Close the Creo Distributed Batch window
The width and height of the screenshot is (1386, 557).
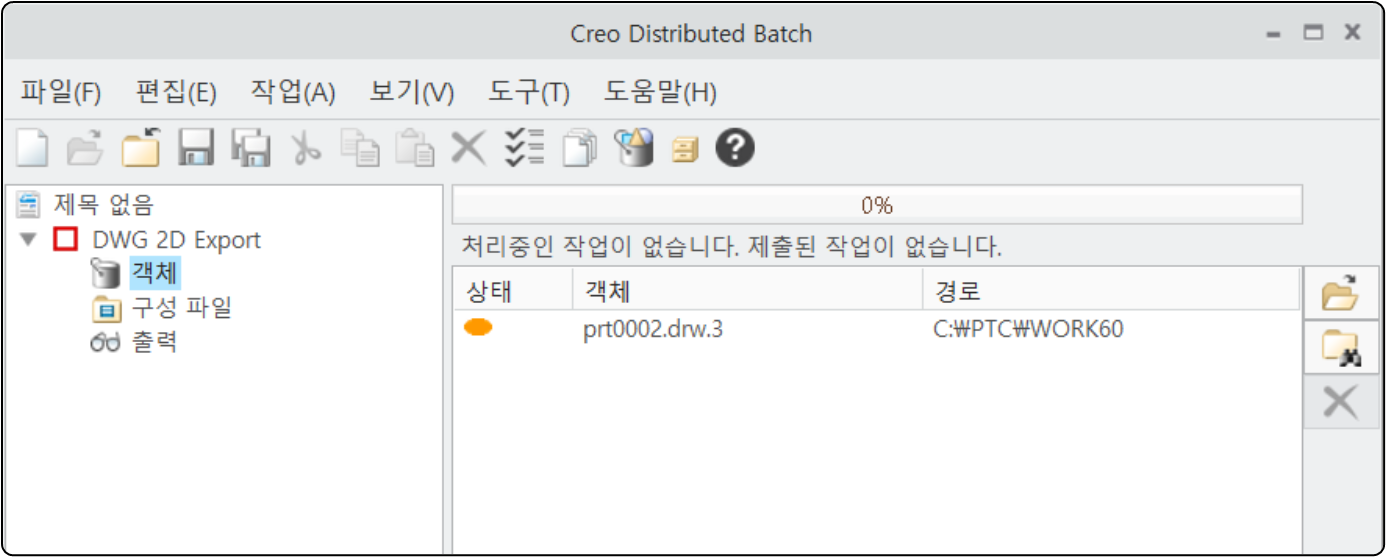(x=1352, y=33)
